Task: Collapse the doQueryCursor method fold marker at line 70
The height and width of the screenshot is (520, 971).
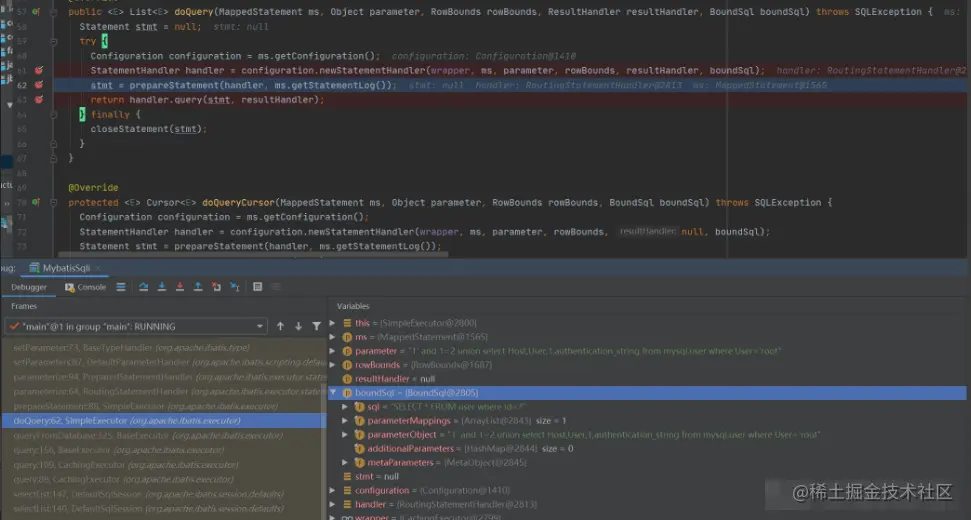Action: coord(54,202)
